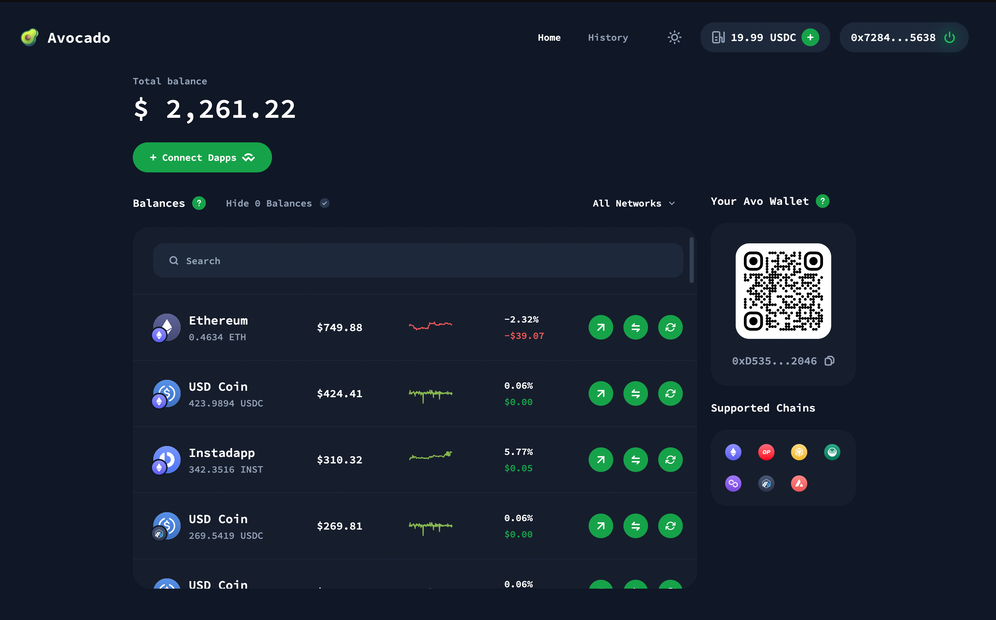This screenshot has width=996, height=620.
Task: Disconnect wallet using the power icon
Action: coord(949,37)
